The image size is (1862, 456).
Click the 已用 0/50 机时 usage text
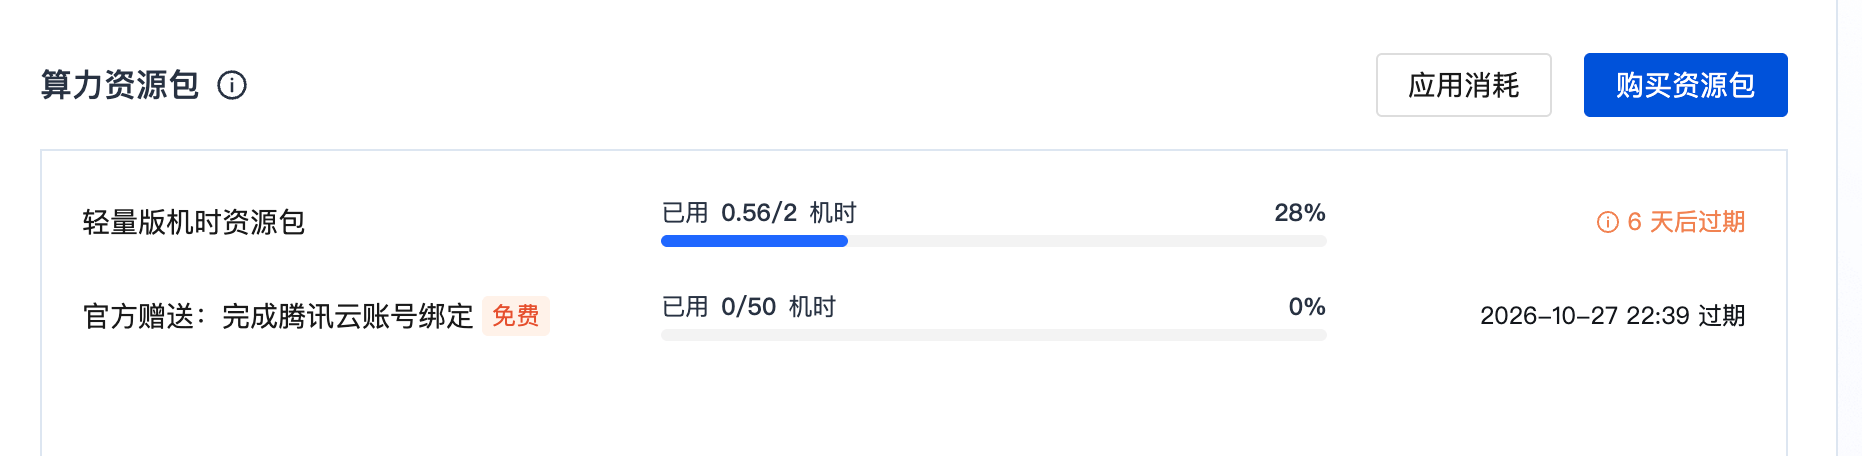[x=748, y=307]
